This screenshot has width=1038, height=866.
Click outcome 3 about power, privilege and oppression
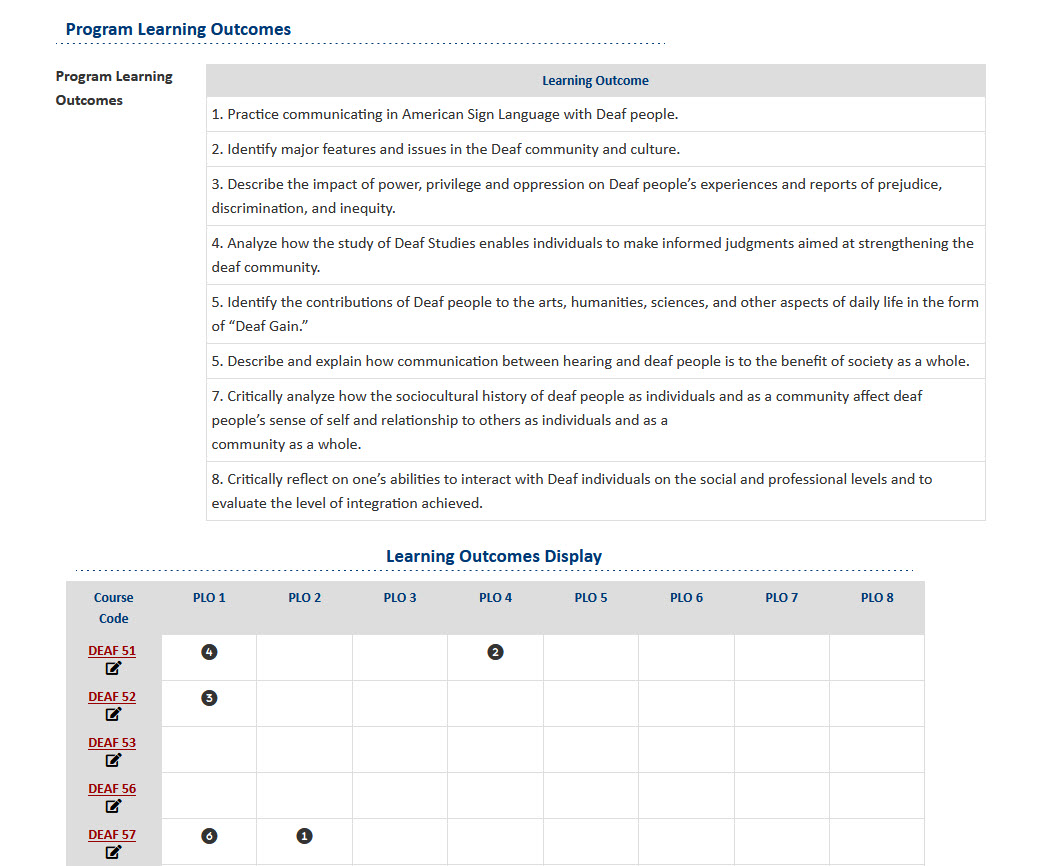[595, 196]
